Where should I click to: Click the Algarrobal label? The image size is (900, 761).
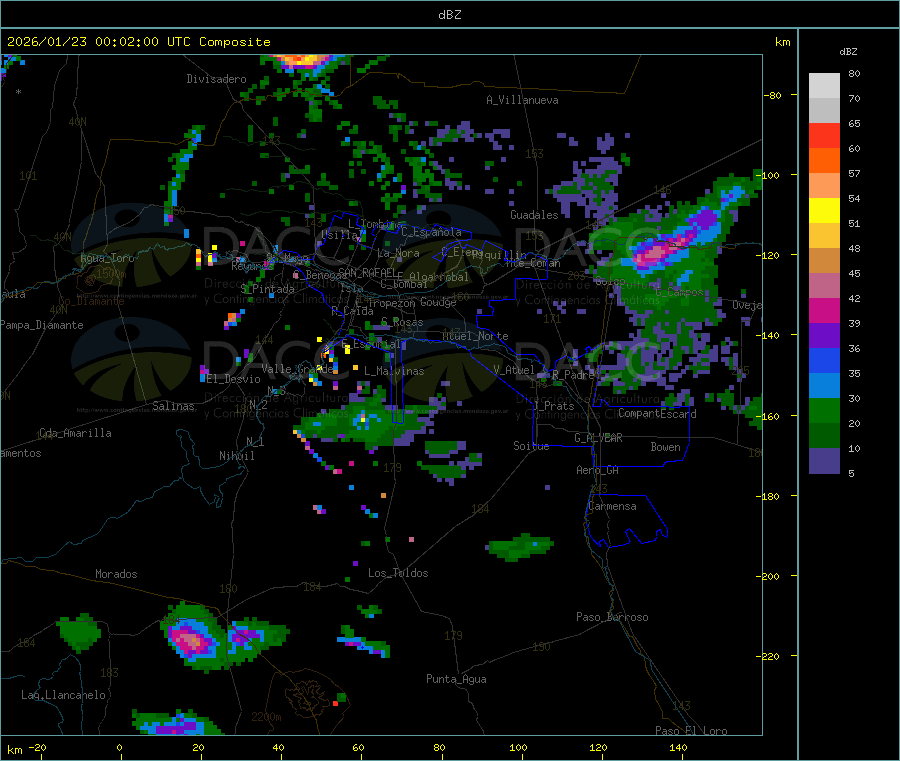439,277
